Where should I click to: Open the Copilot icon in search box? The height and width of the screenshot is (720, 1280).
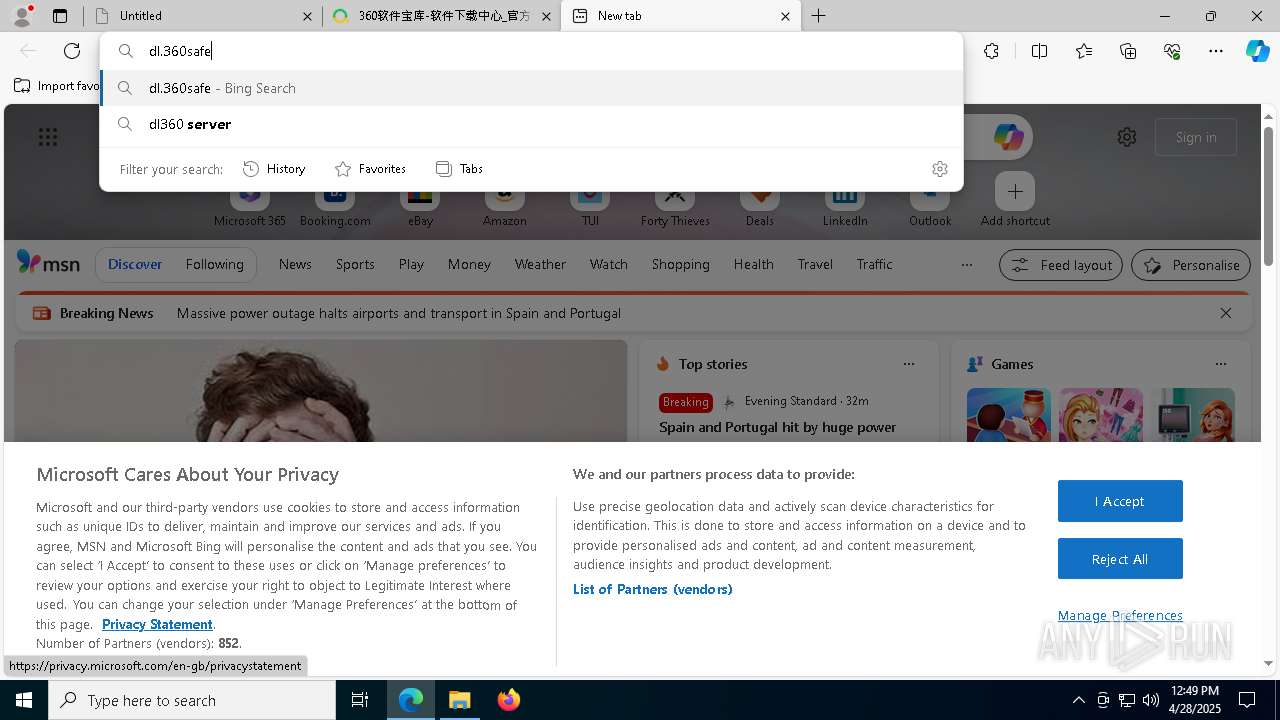click(1008, 137)
